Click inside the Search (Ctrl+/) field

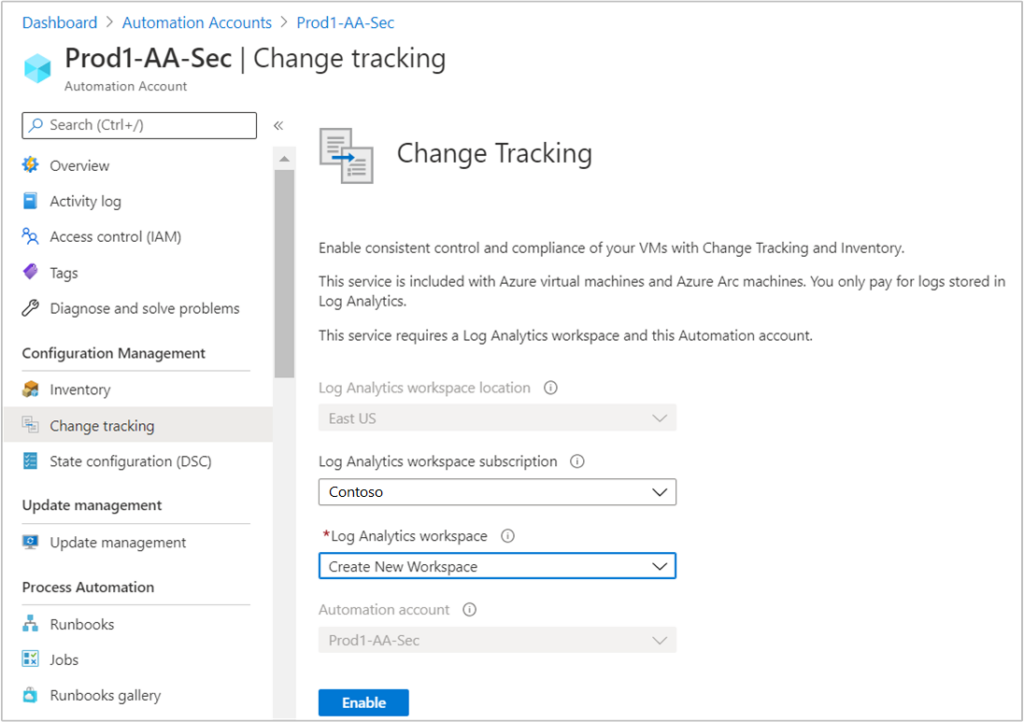(x=139, y=125)
